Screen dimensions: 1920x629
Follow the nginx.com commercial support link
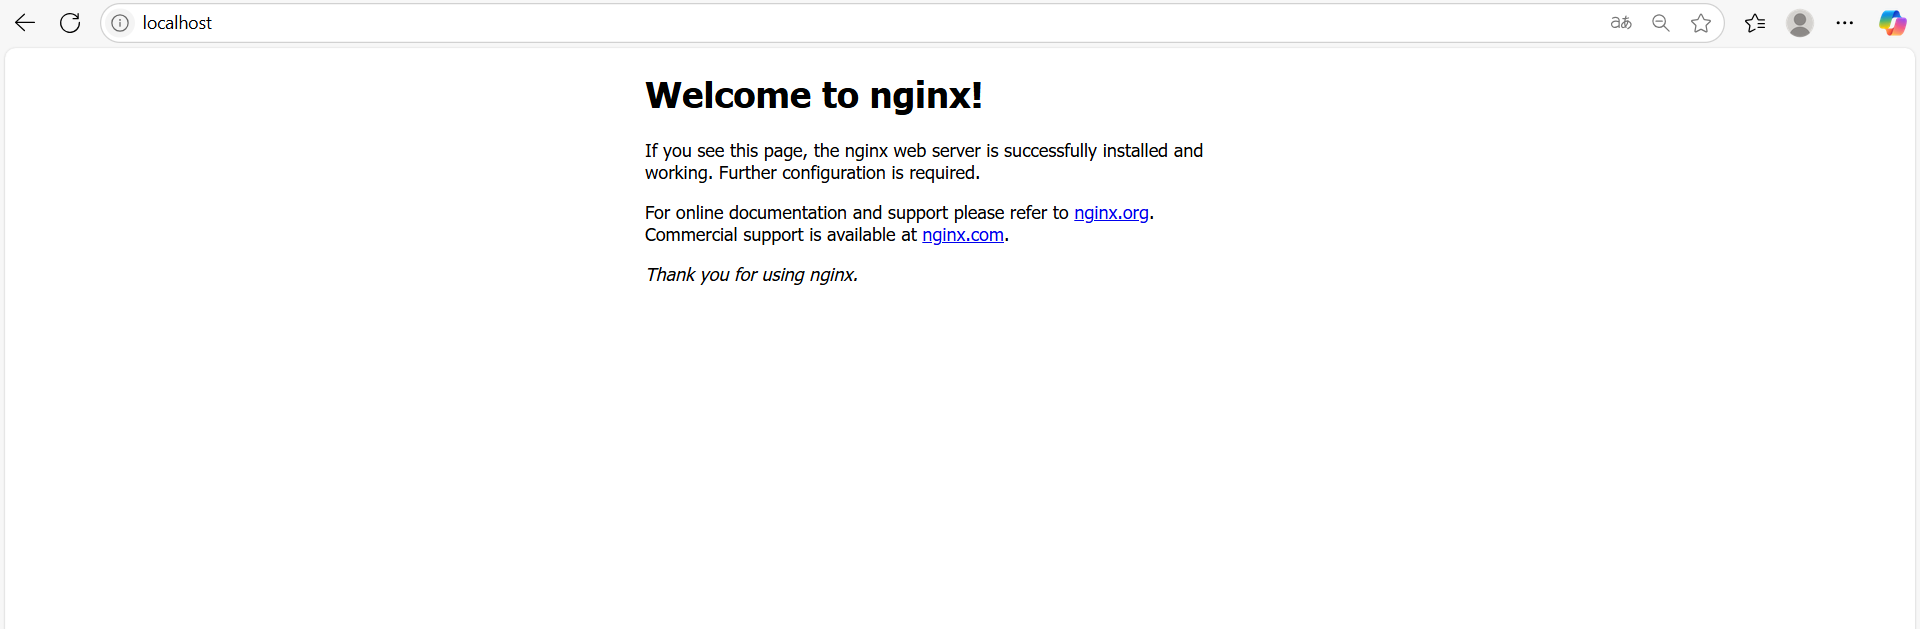click(963, 235)
